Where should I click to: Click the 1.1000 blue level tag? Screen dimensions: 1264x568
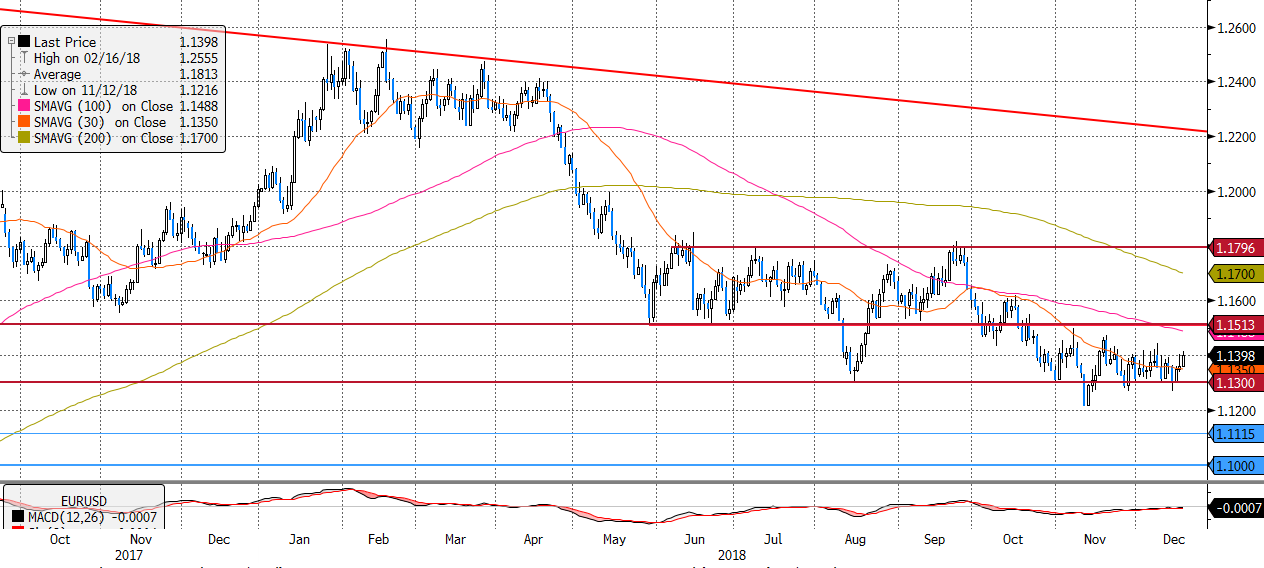1237,465
